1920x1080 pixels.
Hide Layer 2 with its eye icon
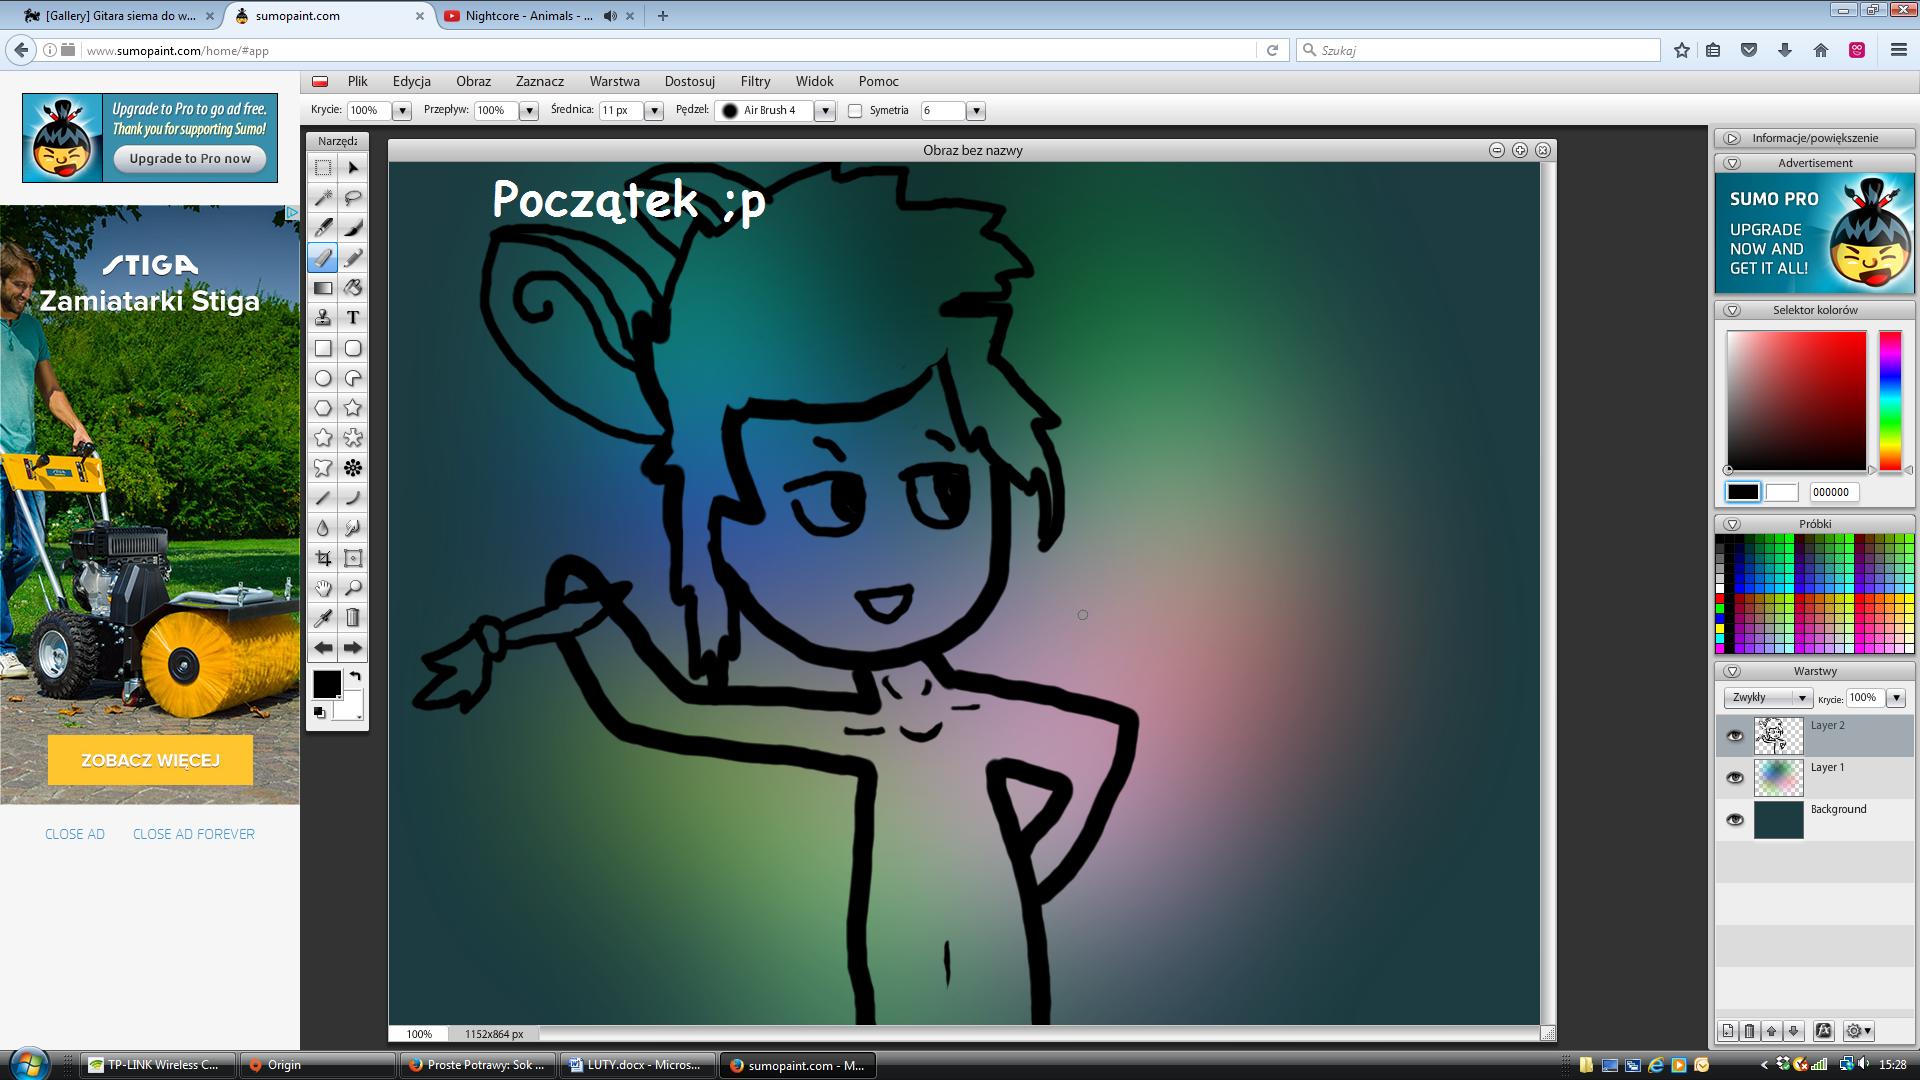click(x=1735, y=736)
